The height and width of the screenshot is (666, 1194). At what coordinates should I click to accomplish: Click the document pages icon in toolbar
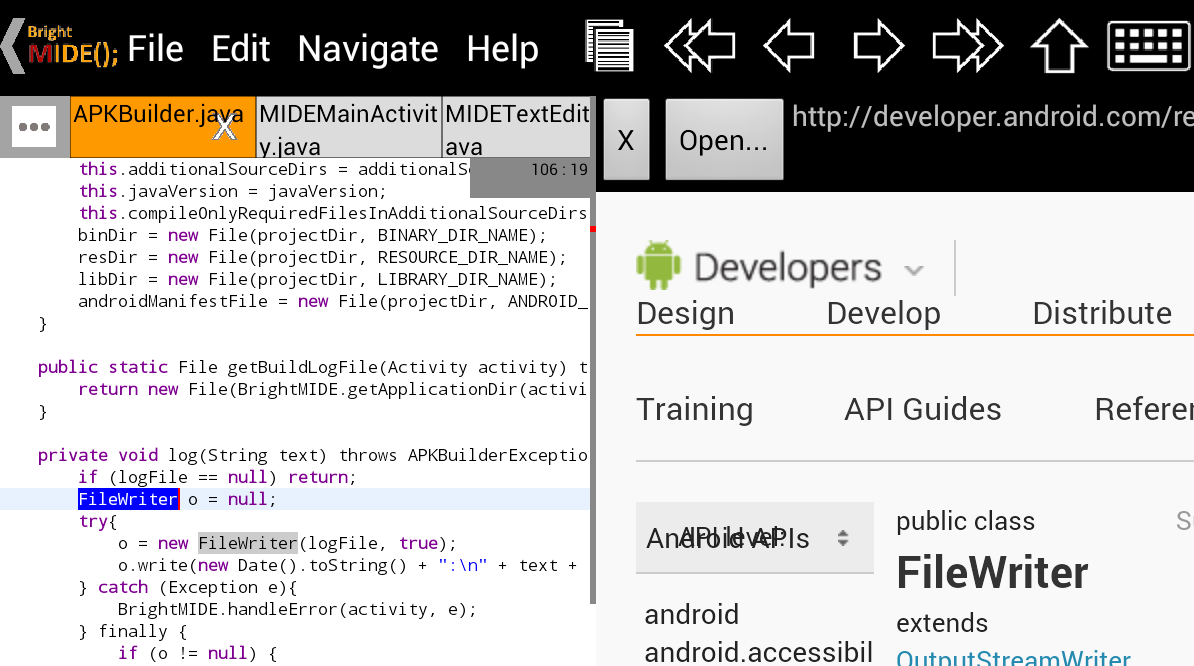(610, 46)
